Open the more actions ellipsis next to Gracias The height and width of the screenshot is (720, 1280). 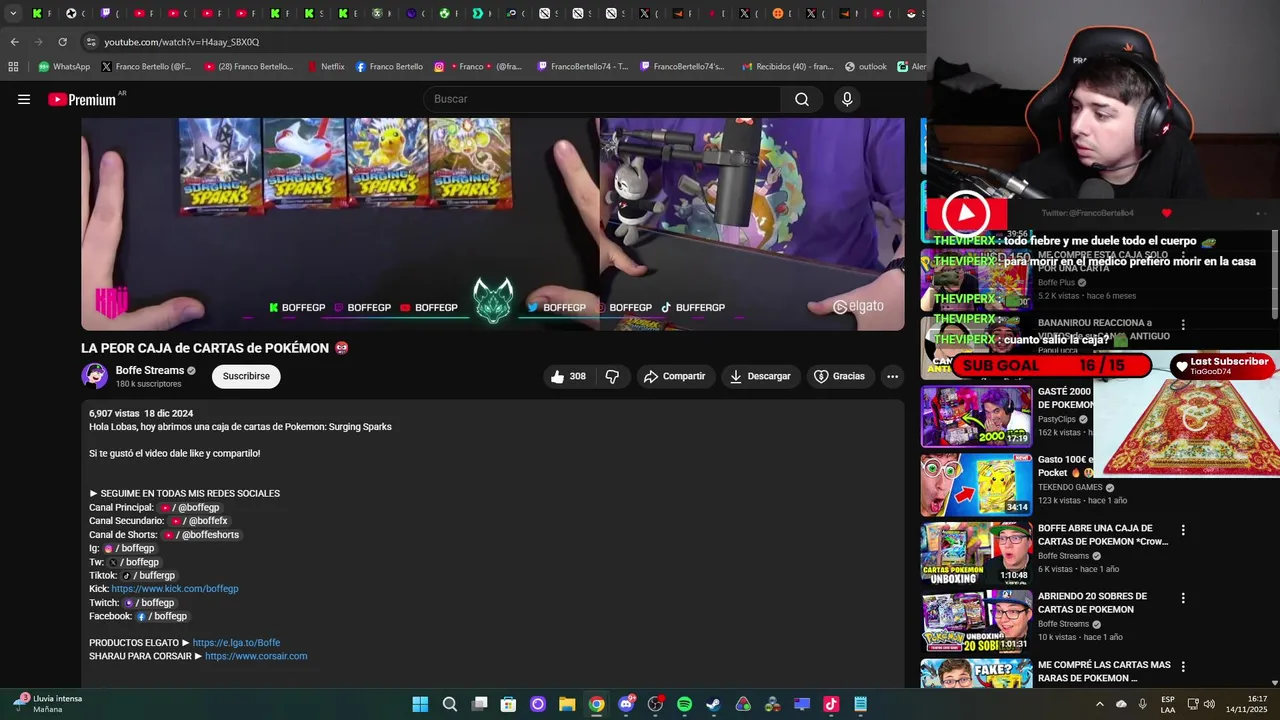point(892,376)
